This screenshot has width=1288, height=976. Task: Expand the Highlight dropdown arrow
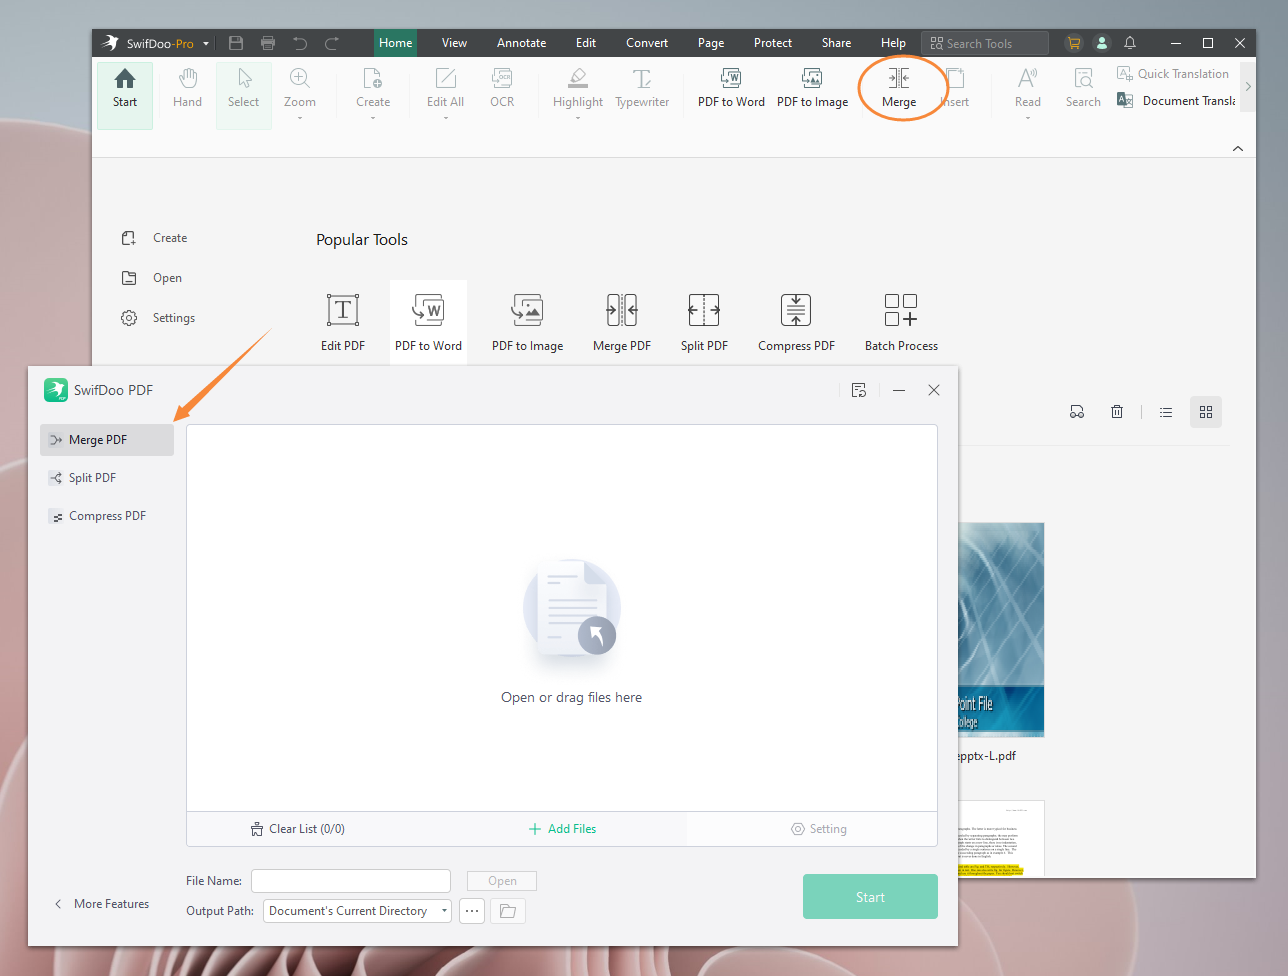578,118
